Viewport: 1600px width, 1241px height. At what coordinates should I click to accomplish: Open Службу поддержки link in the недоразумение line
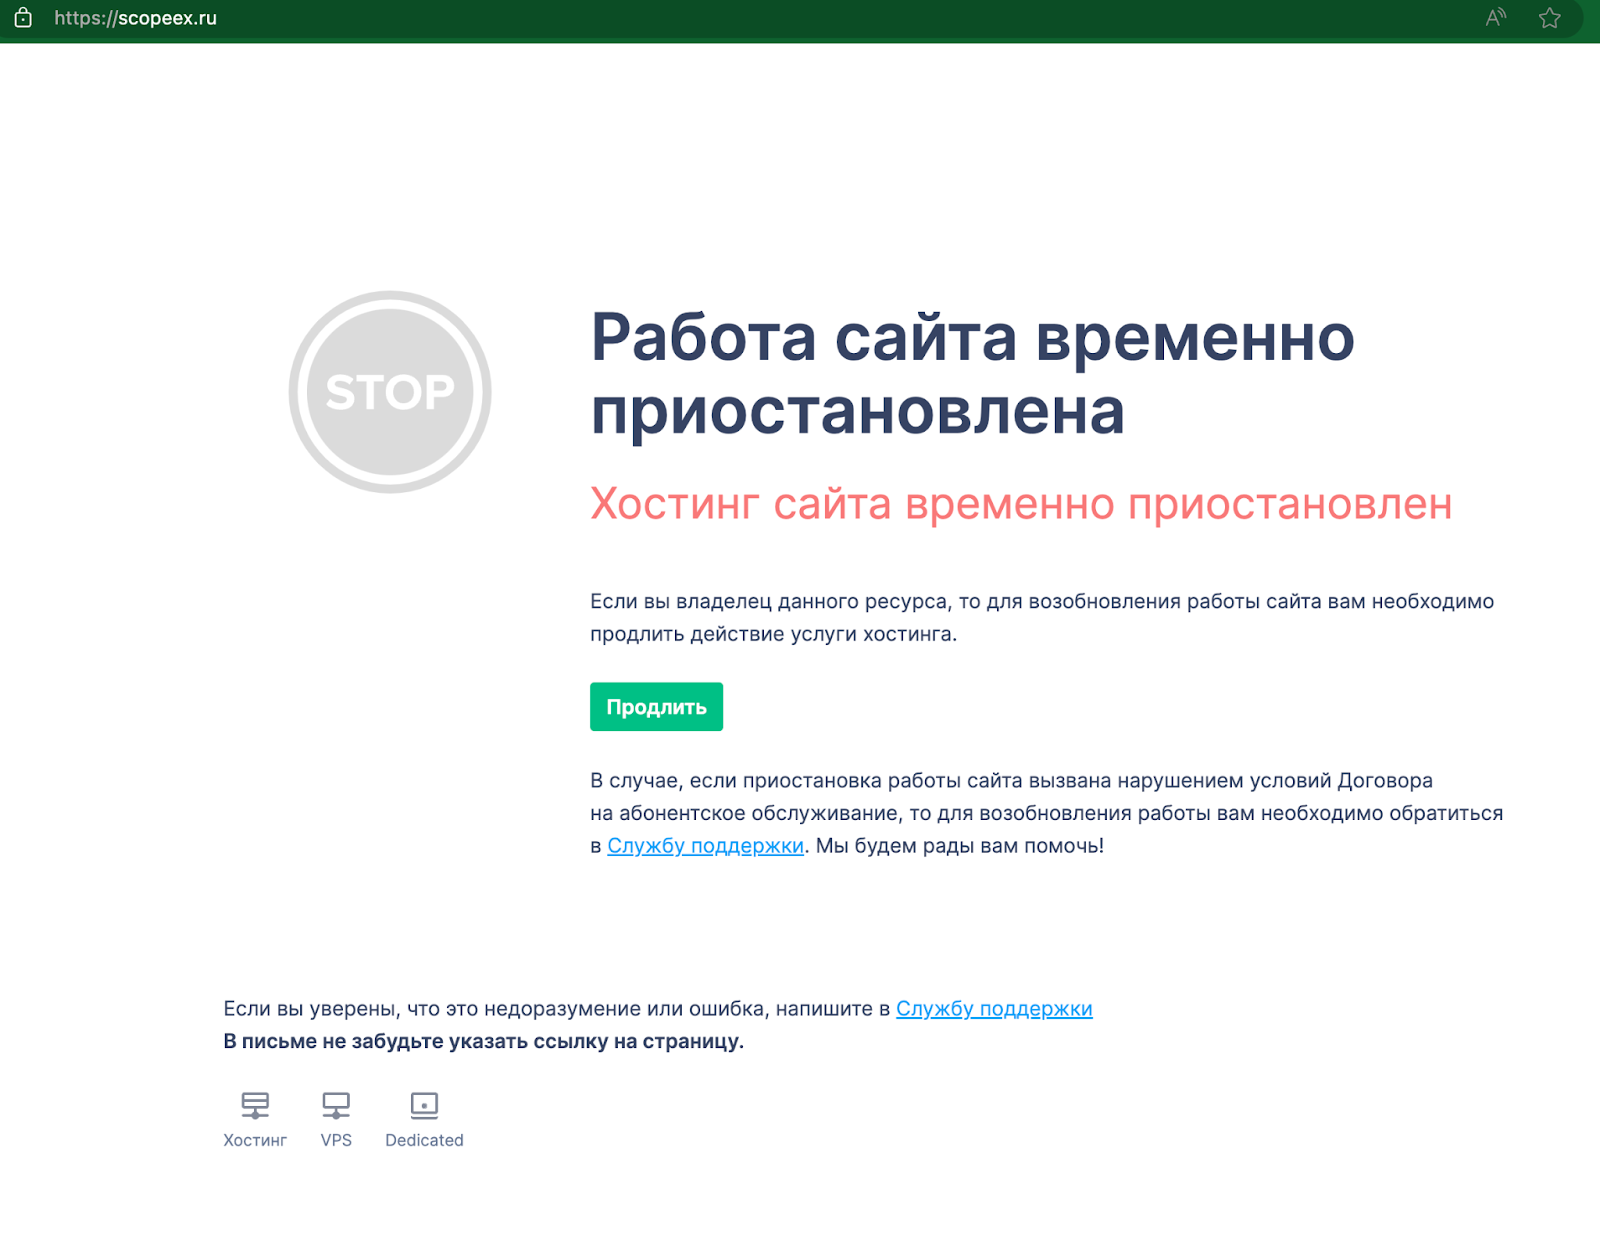[994, 1009]
